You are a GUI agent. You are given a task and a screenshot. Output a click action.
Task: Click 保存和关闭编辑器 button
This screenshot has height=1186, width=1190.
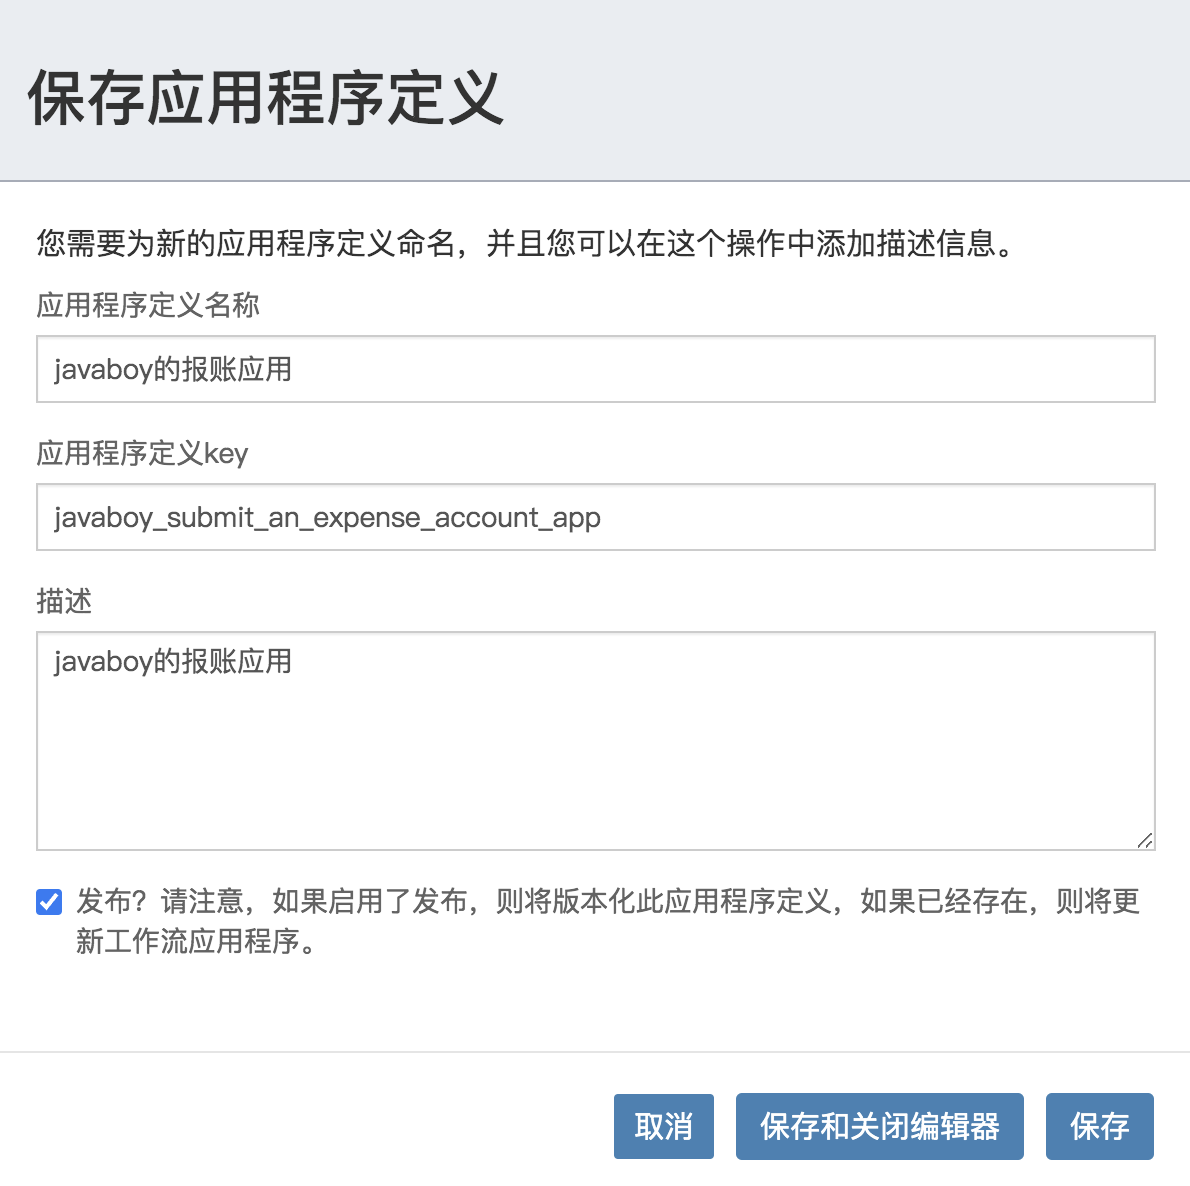point(879,1126)
